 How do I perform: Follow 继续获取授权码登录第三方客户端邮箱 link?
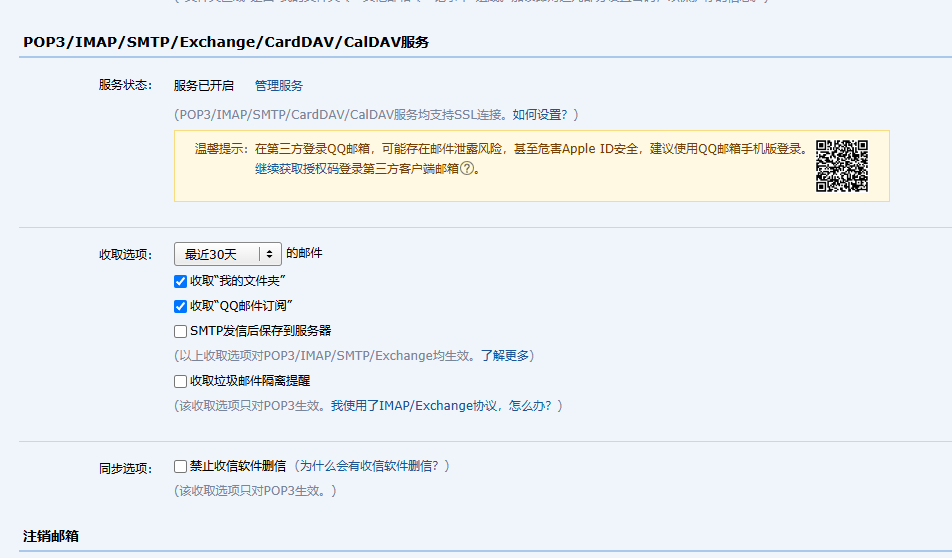(x=357, y=169)
